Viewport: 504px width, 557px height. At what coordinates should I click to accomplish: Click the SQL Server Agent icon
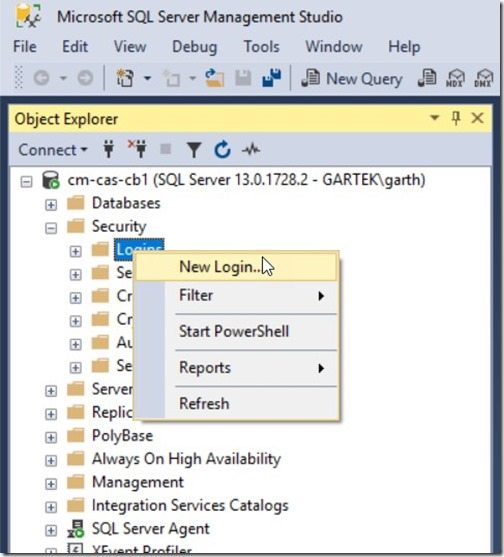[76, 529]
